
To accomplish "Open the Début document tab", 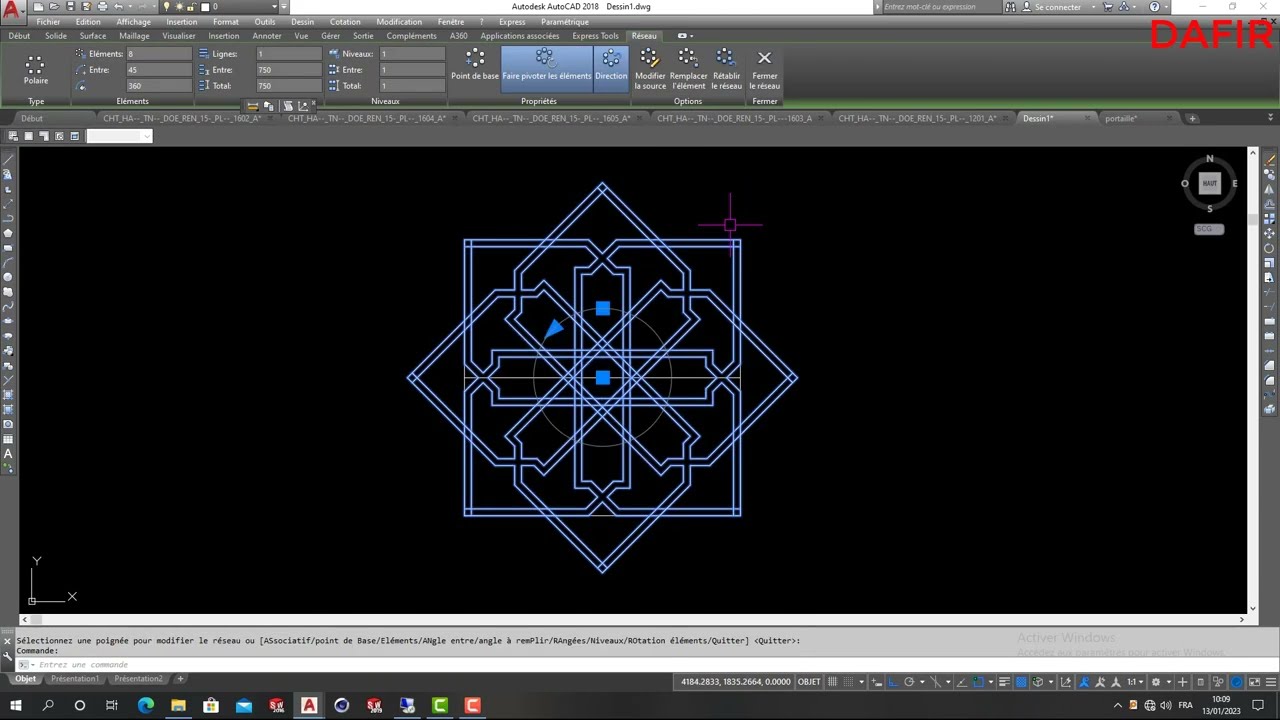I will click(32, 118).
